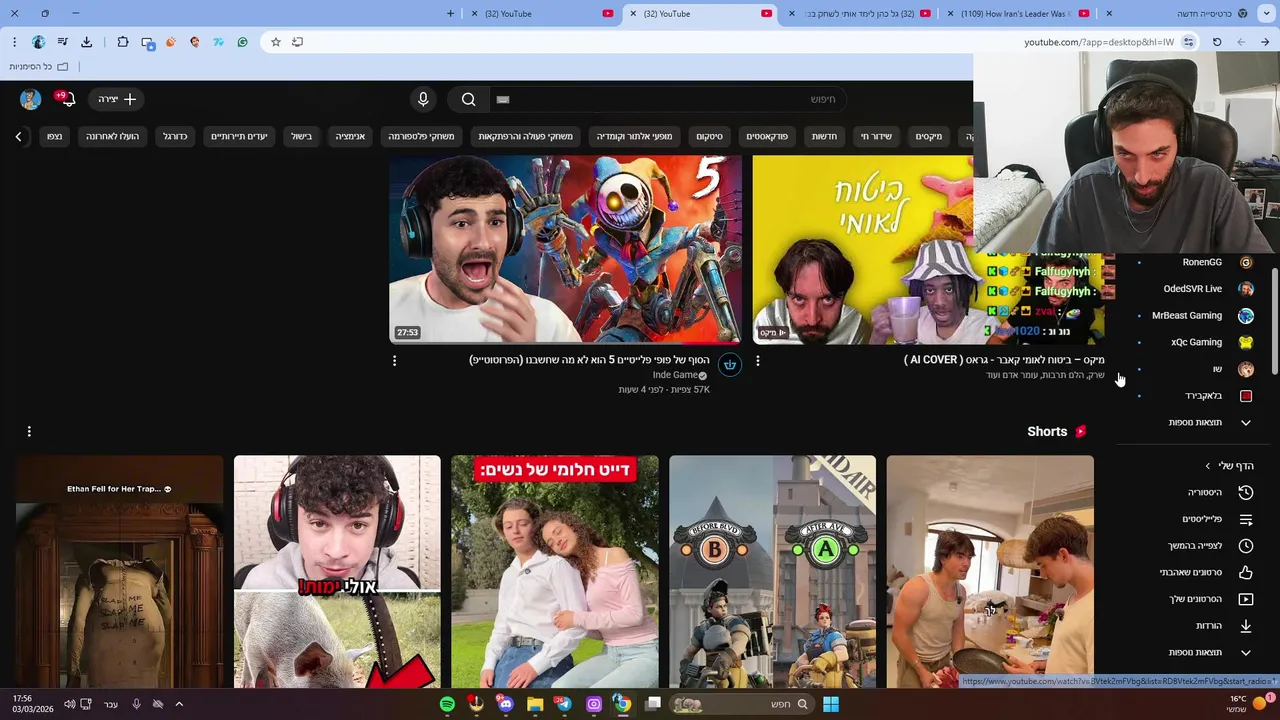
Task: Click the sidebar vertical scrollbar
Action: click(x=1274, y=320)
